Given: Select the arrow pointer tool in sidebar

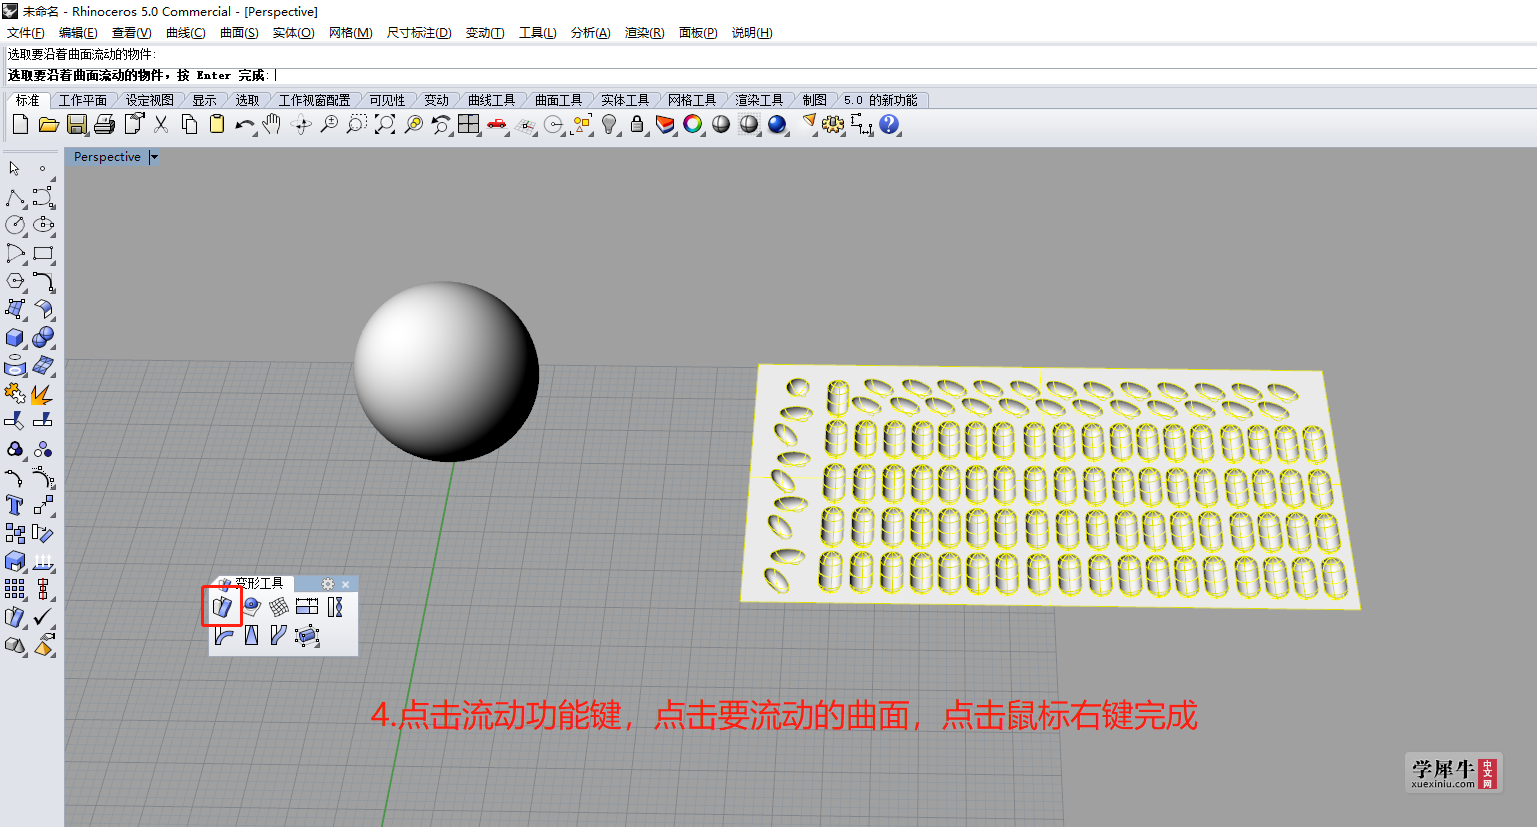Looking at the screenshot, I should [x=15, y=169].
